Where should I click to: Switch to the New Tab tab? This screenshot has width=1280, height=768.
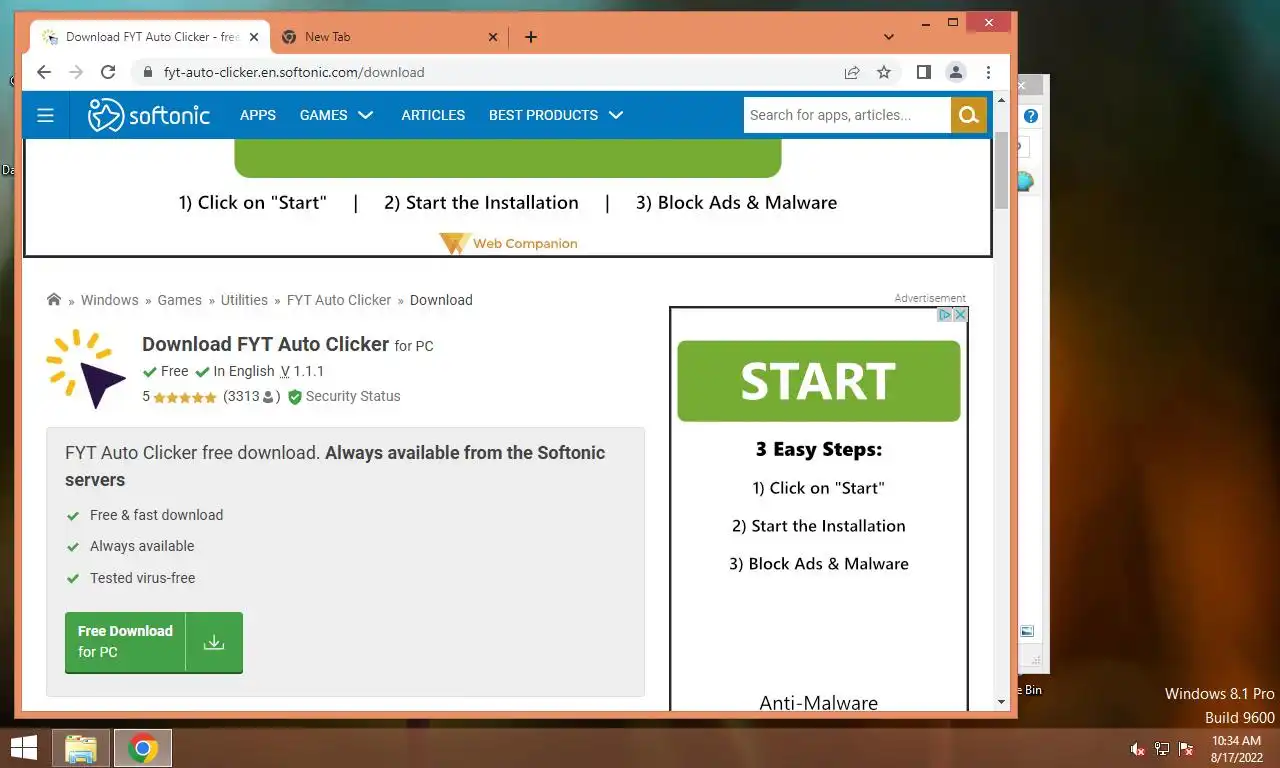[388, 37]
